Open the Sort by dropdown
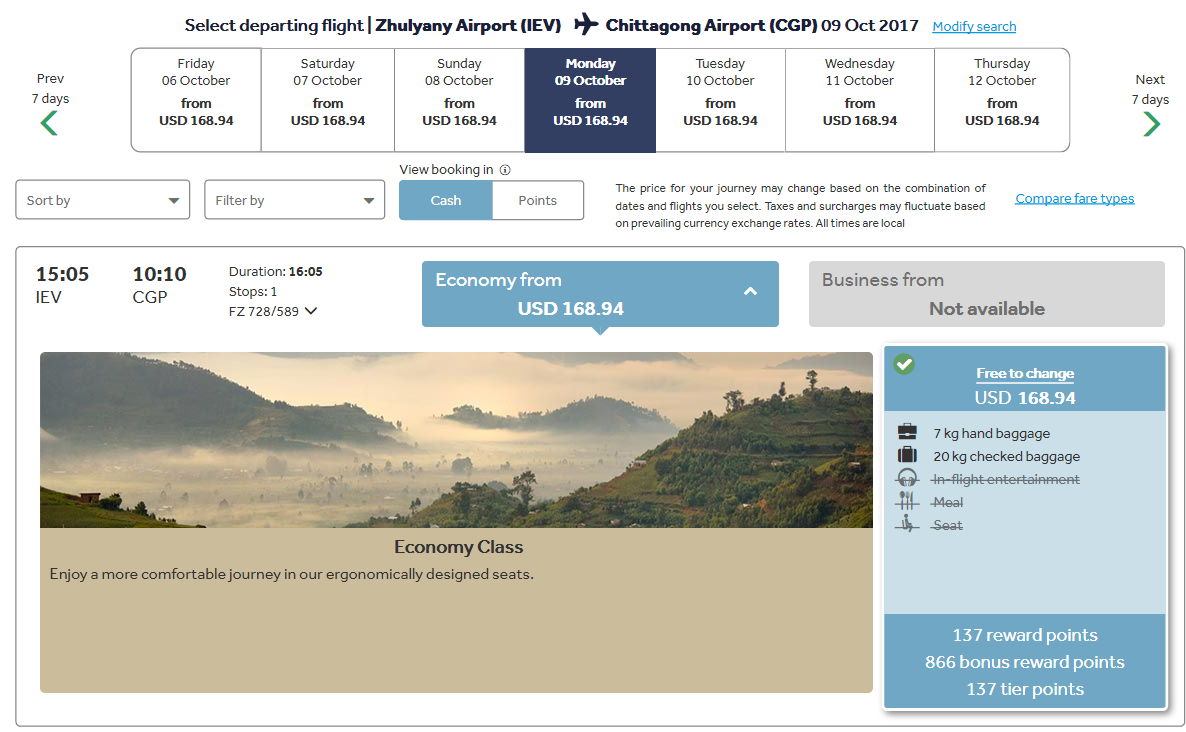This screenshot has width=1186, height=732. click(103, 200)
